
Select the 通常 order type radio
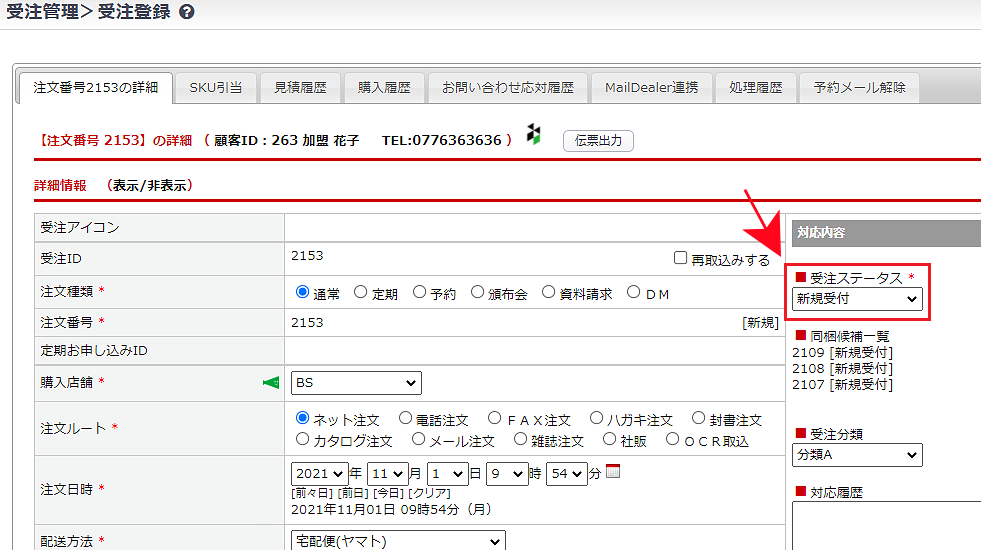coord(302,292)
